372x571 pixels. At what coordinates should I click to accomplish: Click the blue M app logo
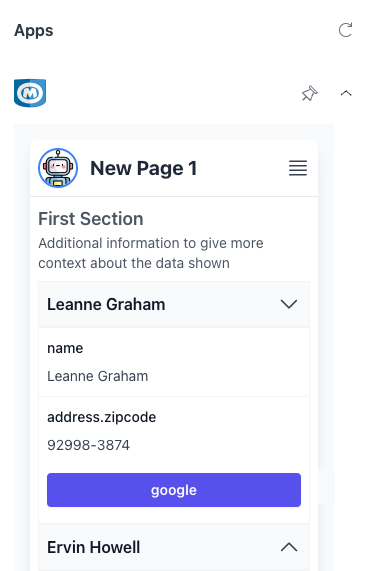coord(30,93)
